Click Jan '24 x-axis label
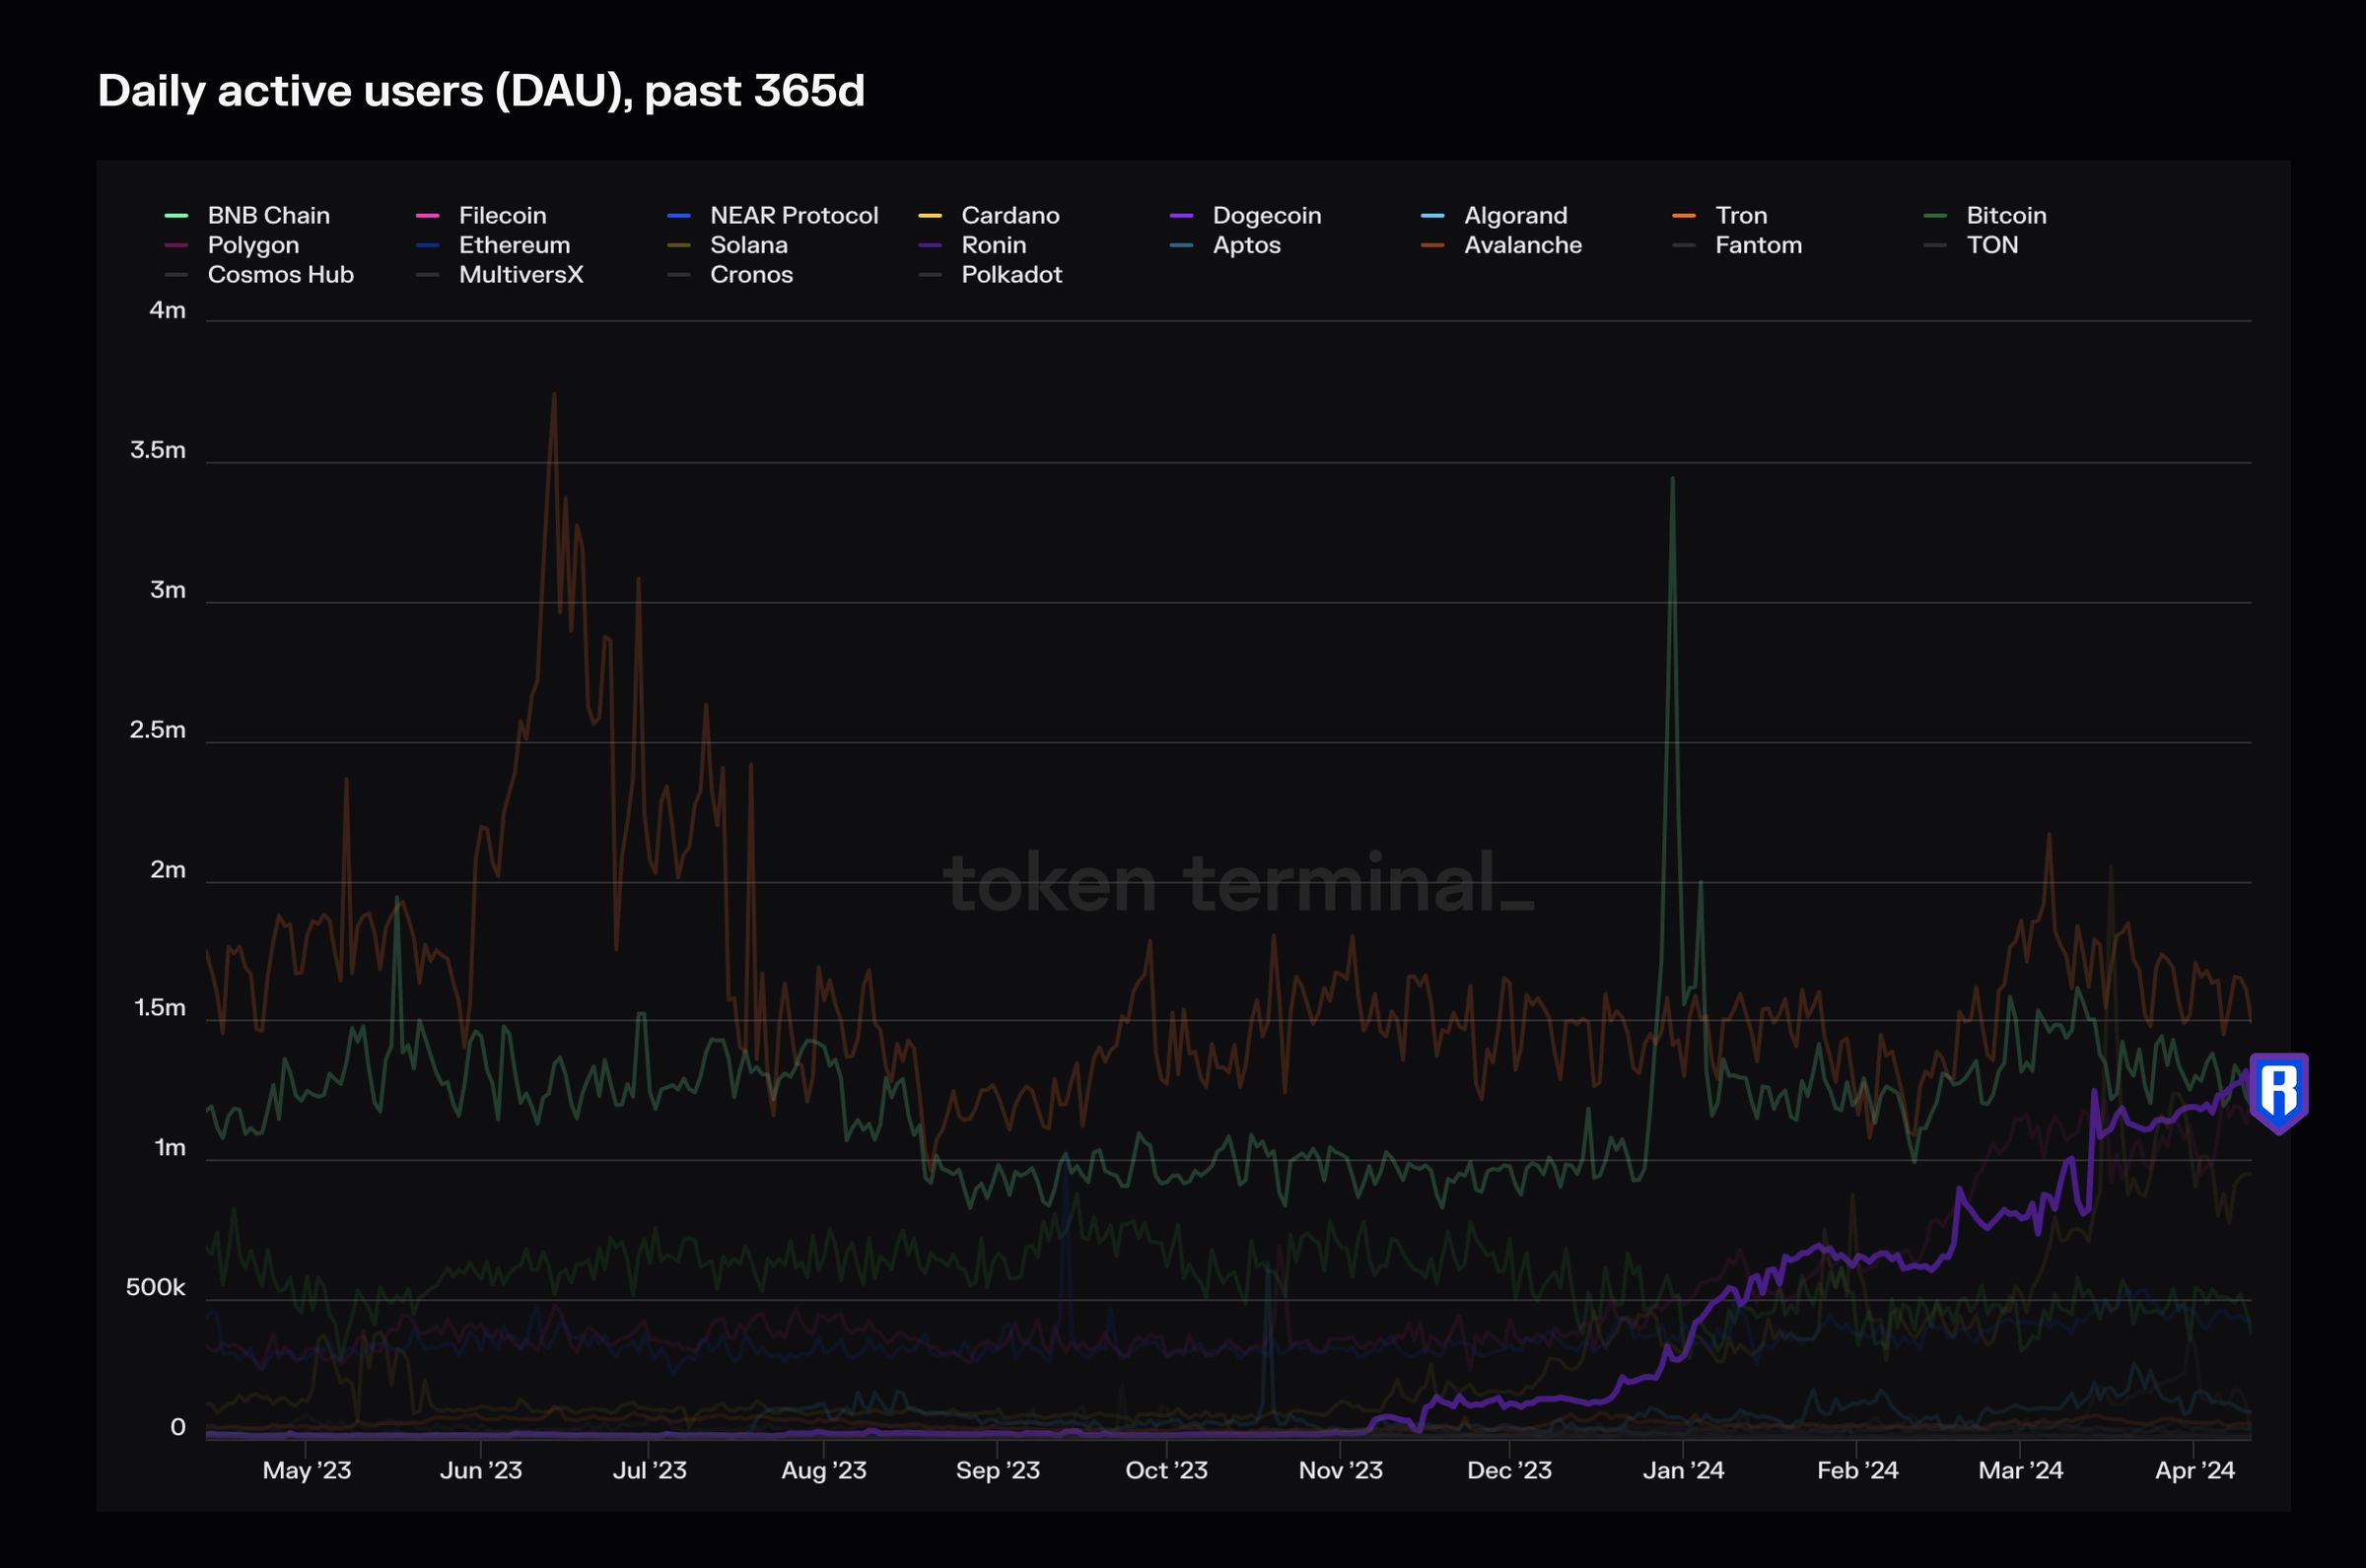 click(1683, 1470)
